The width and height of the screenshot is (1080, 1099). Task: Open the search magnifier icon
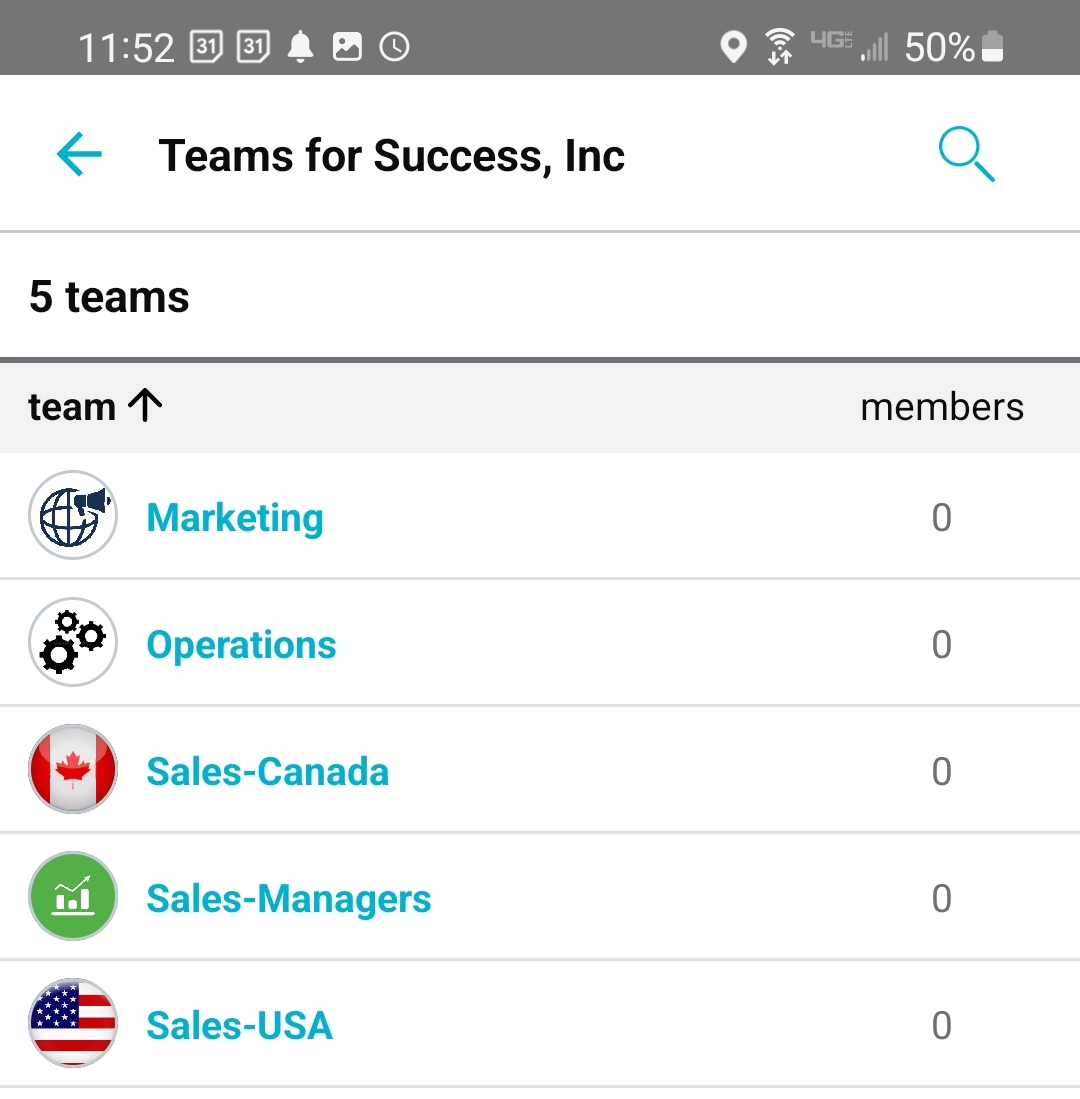click(x=966, y=153)
